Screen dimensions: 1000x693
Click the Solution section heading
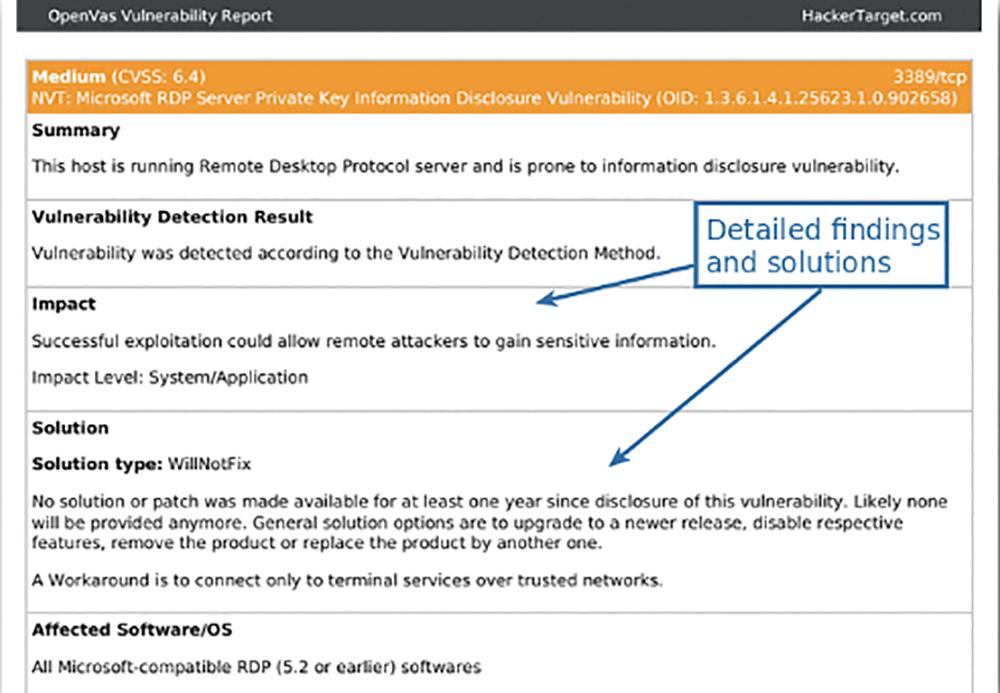(70, 428)
